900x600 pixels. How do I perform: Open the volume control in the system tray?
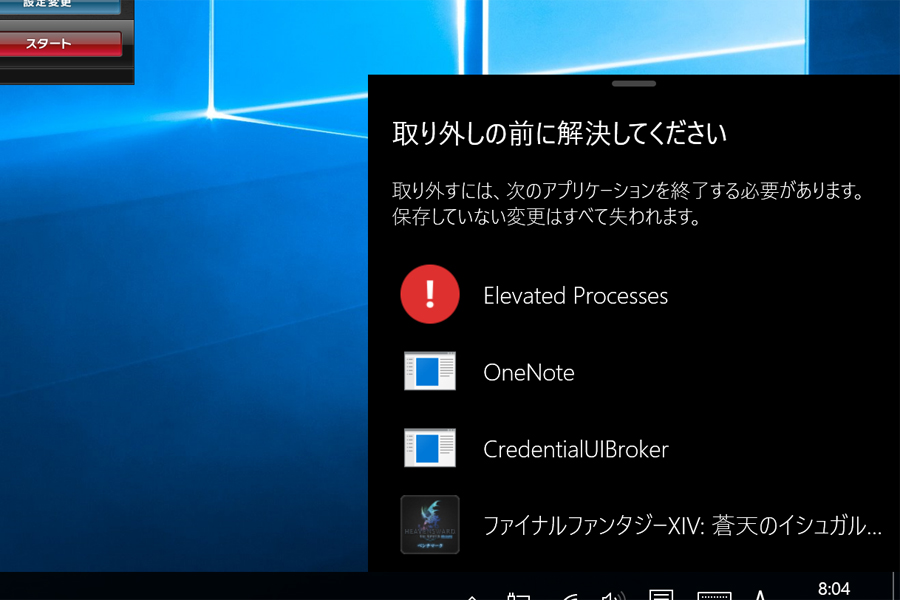[612, 596]
